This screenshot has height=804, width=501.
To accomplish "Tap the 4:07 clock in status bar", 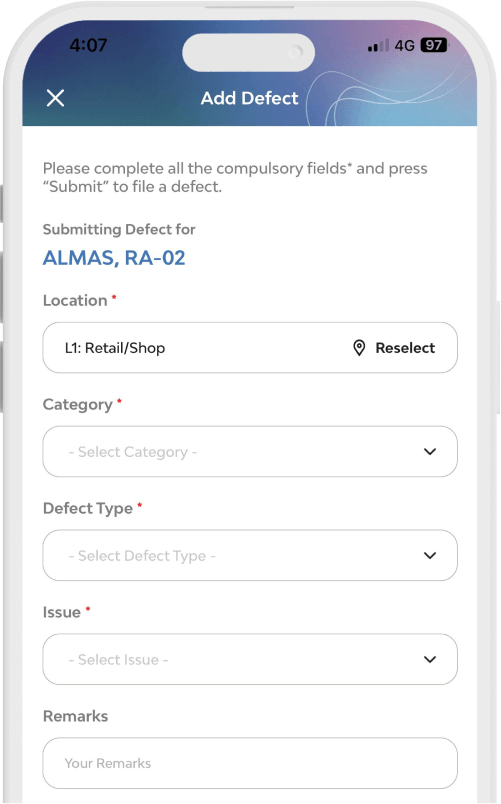I will click(x=88, y=45).
